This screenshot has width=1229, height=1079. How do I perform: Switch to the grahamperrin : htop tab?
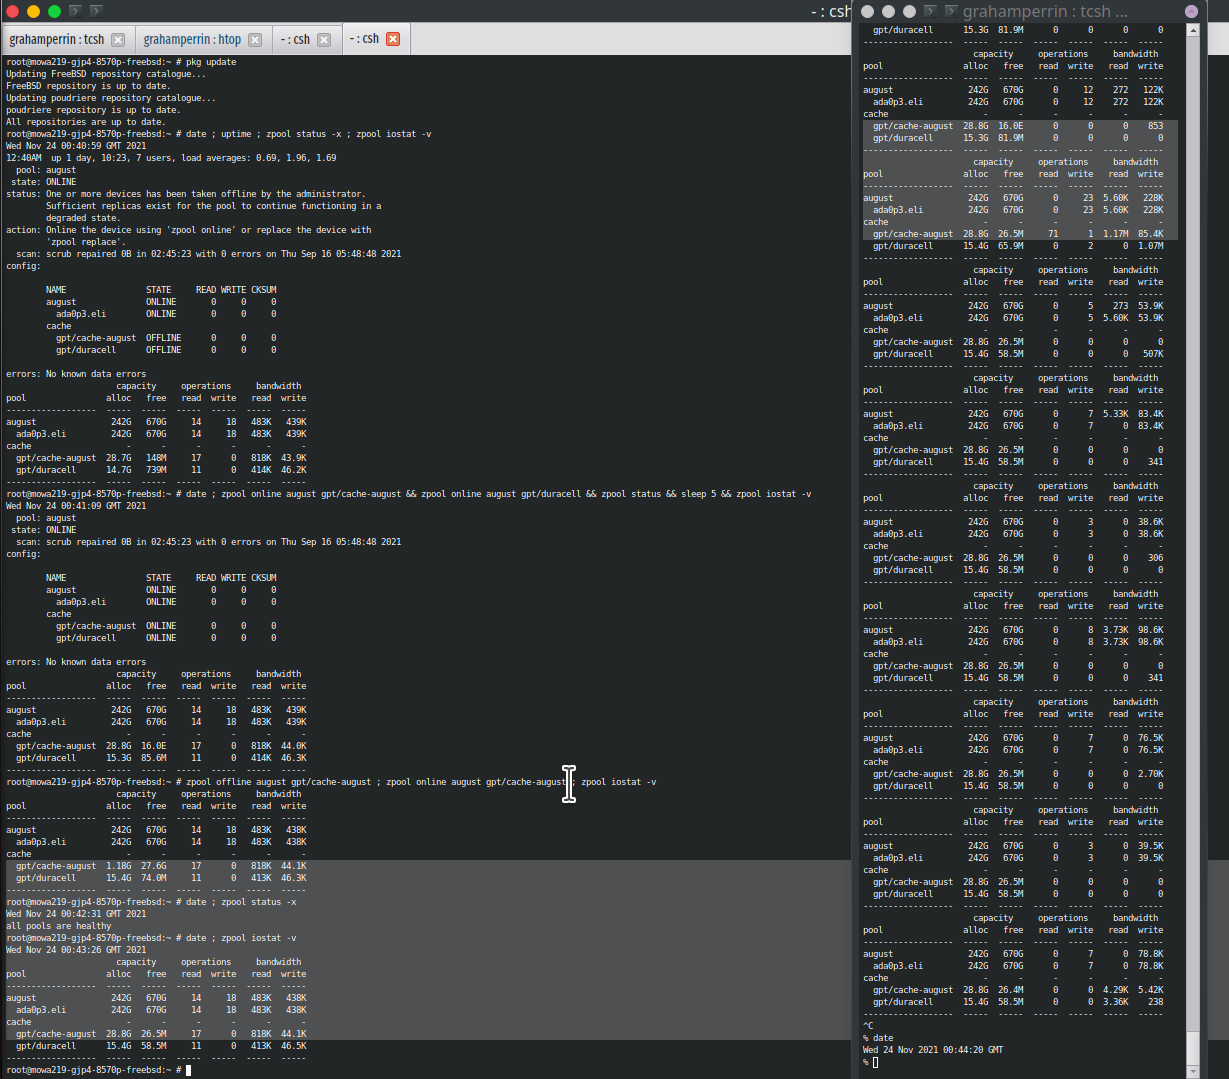tap(195, 40)
